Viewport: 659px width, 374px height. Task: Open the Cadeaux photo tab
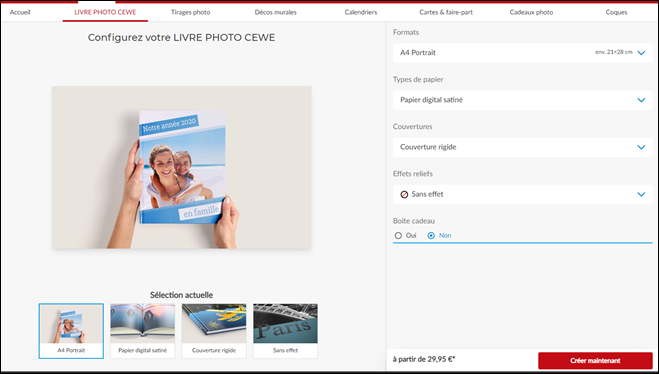[x=531, y=12]
